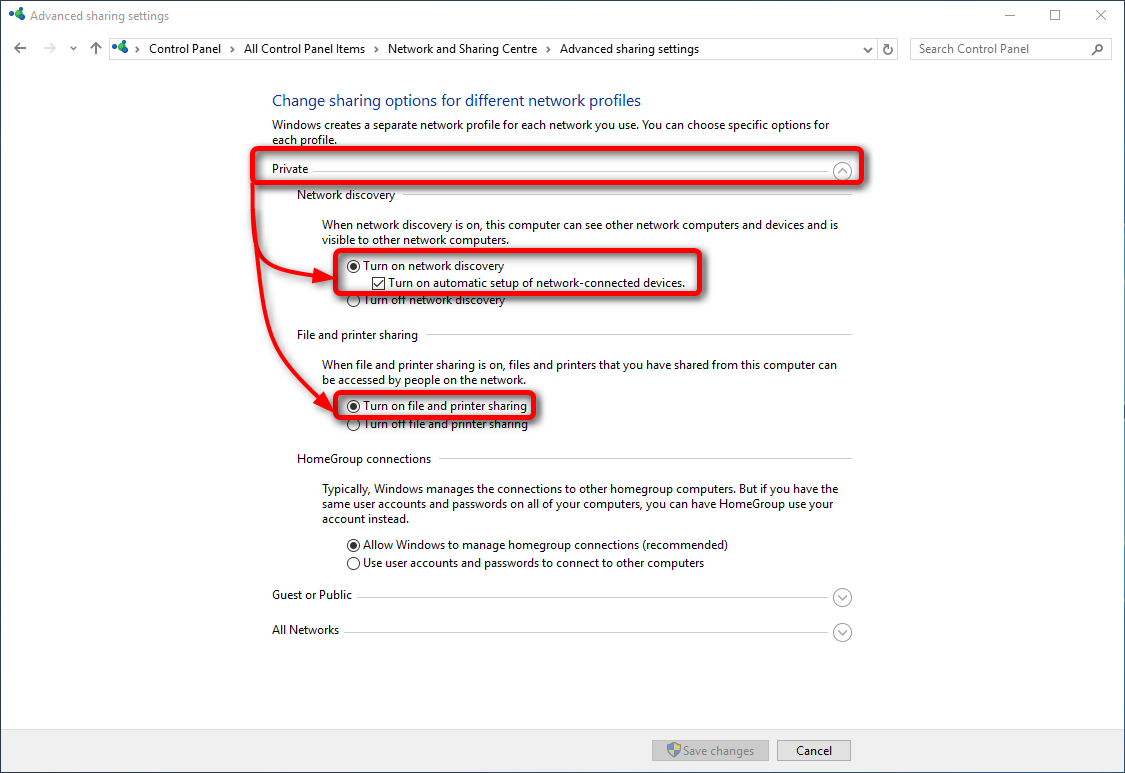The image size is (1125, 773).
Task: Expand the All Networks profile
Action: click(842, 632)
